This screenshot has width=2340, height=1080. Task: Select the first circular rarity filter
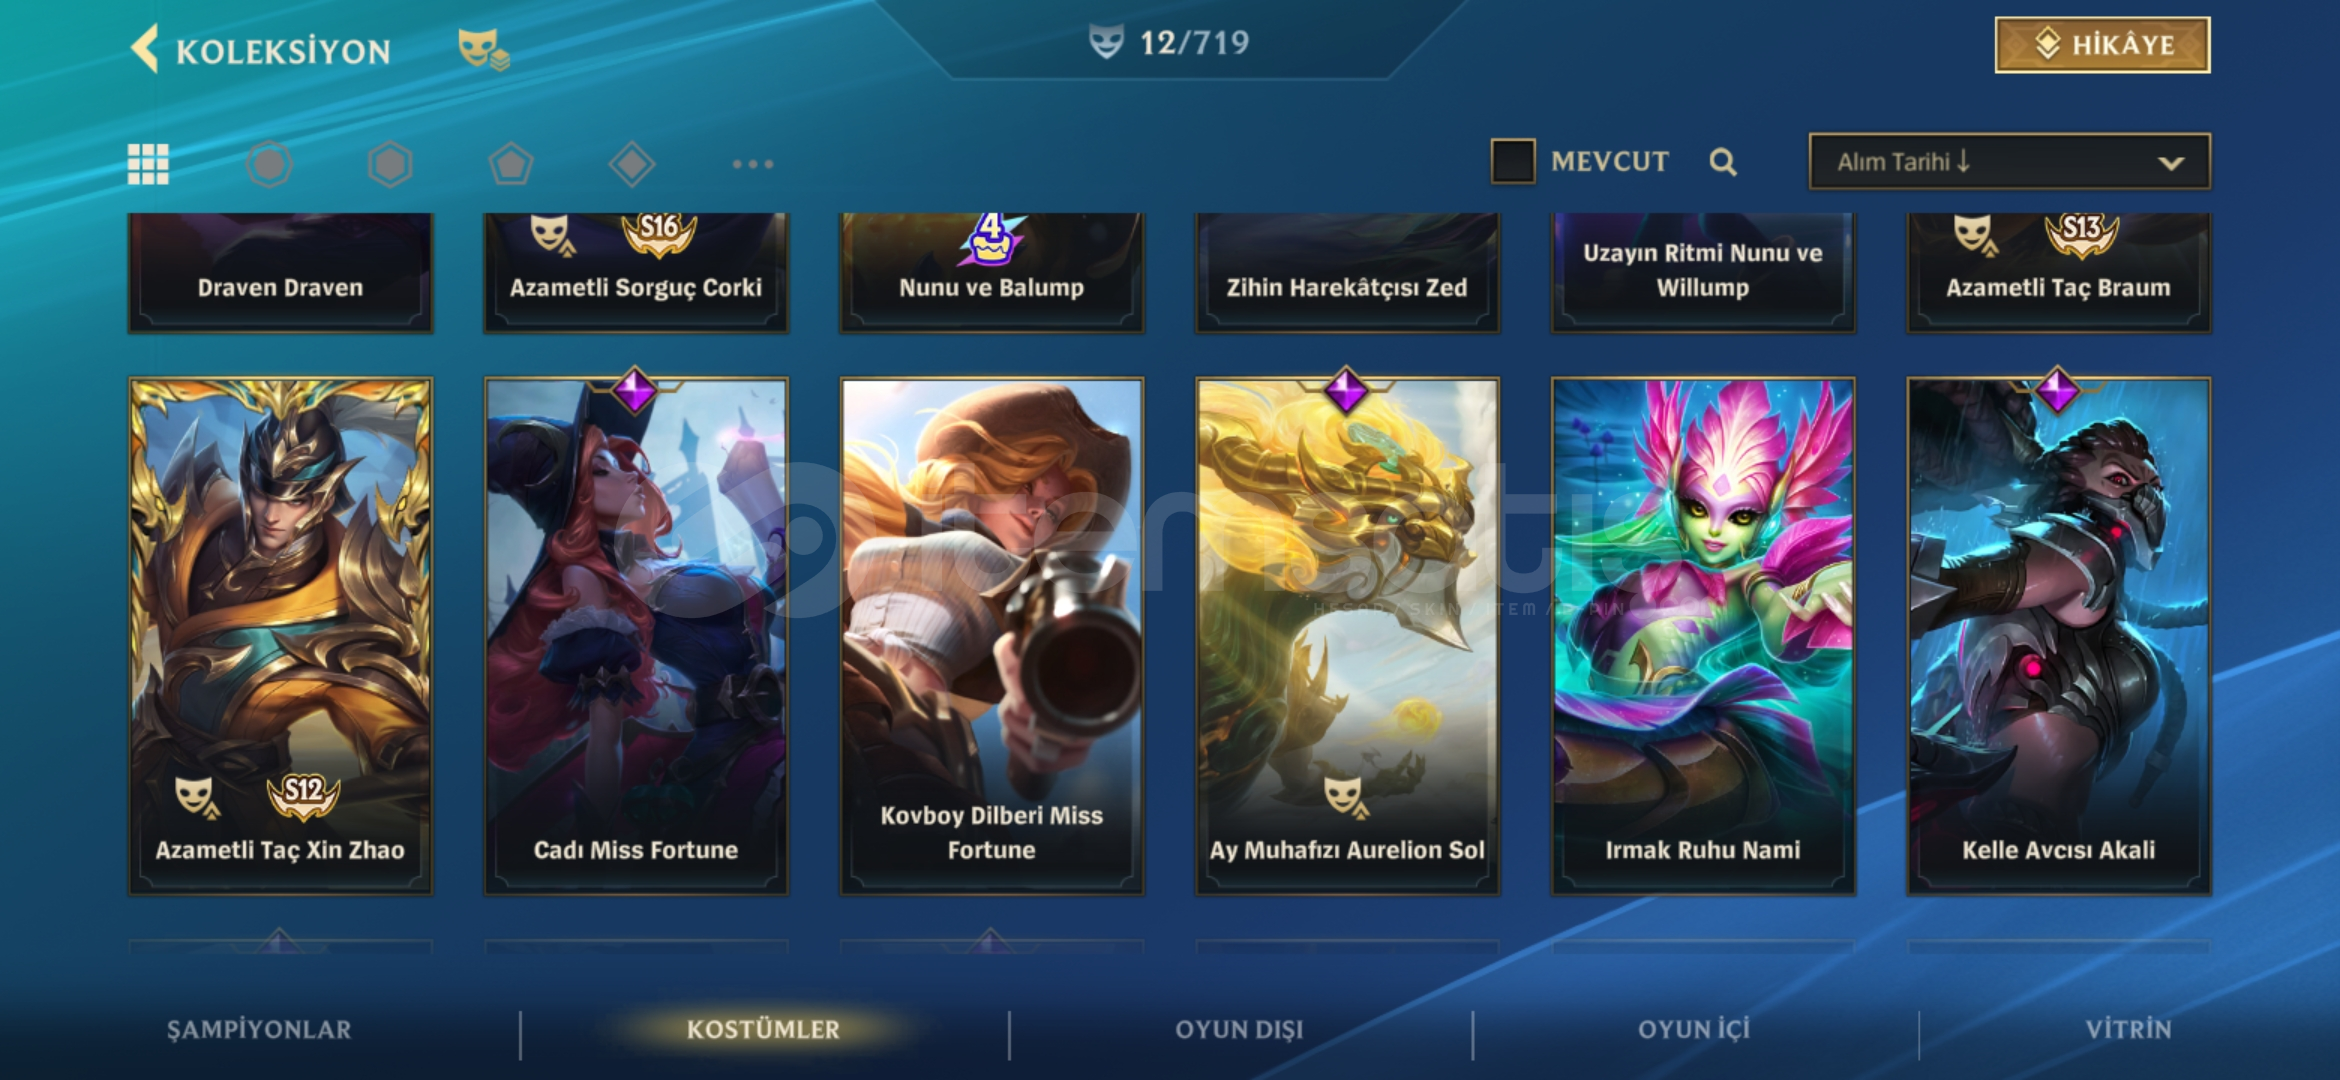269,164
